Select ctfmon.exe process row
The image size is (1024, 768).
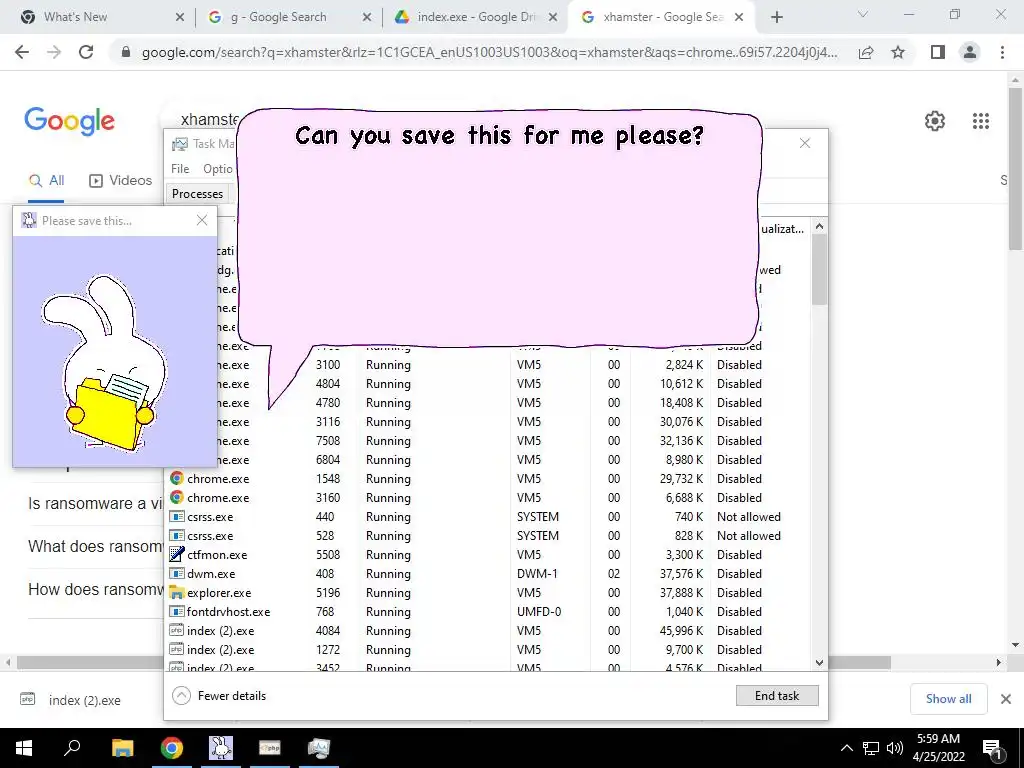(487, 555)
